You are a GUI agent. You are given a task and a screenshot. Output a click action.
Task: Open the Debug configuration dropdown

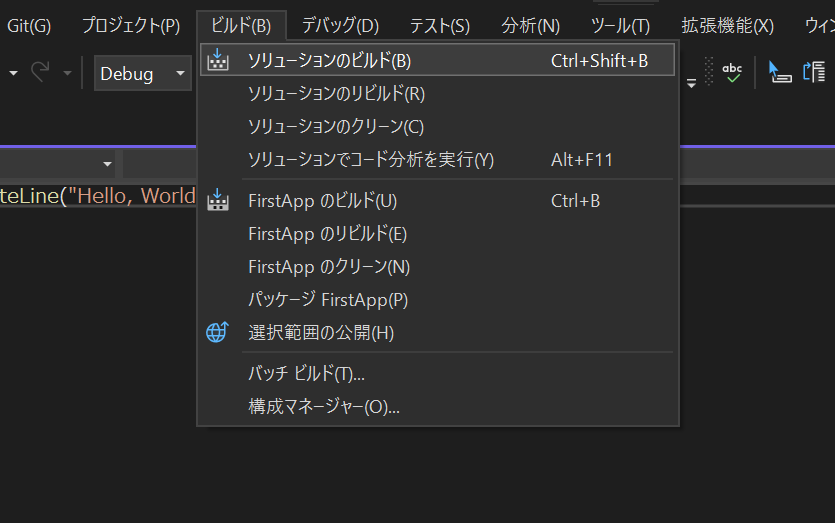143,73
